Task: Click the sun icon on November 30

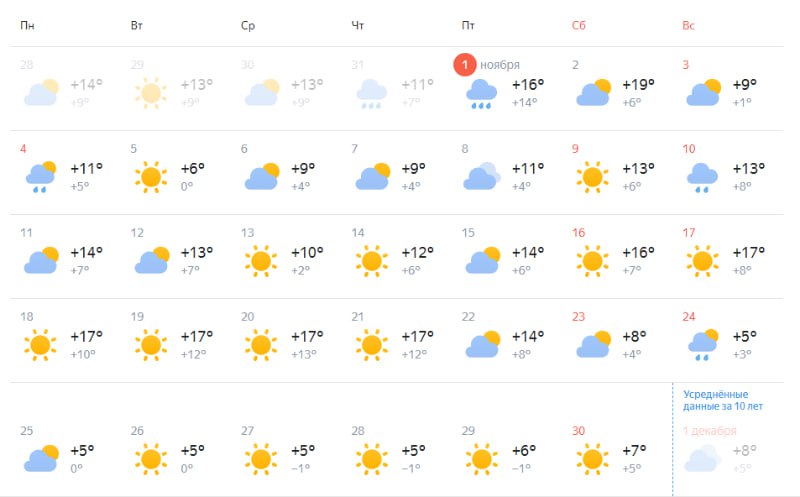Action: [592, 459]
